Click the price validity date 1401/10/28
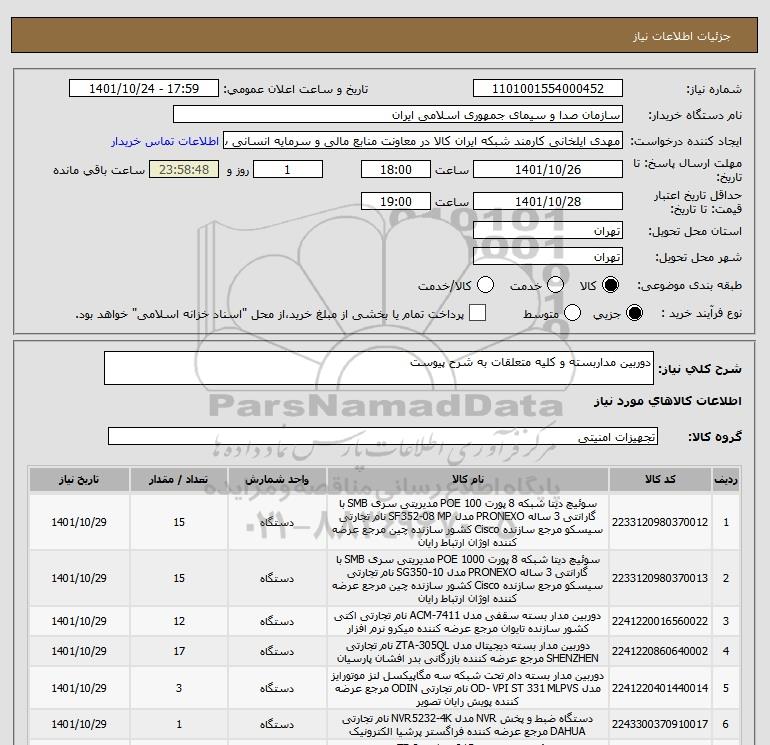This screenshot has width=770, height=745. [x=548, y=201]
